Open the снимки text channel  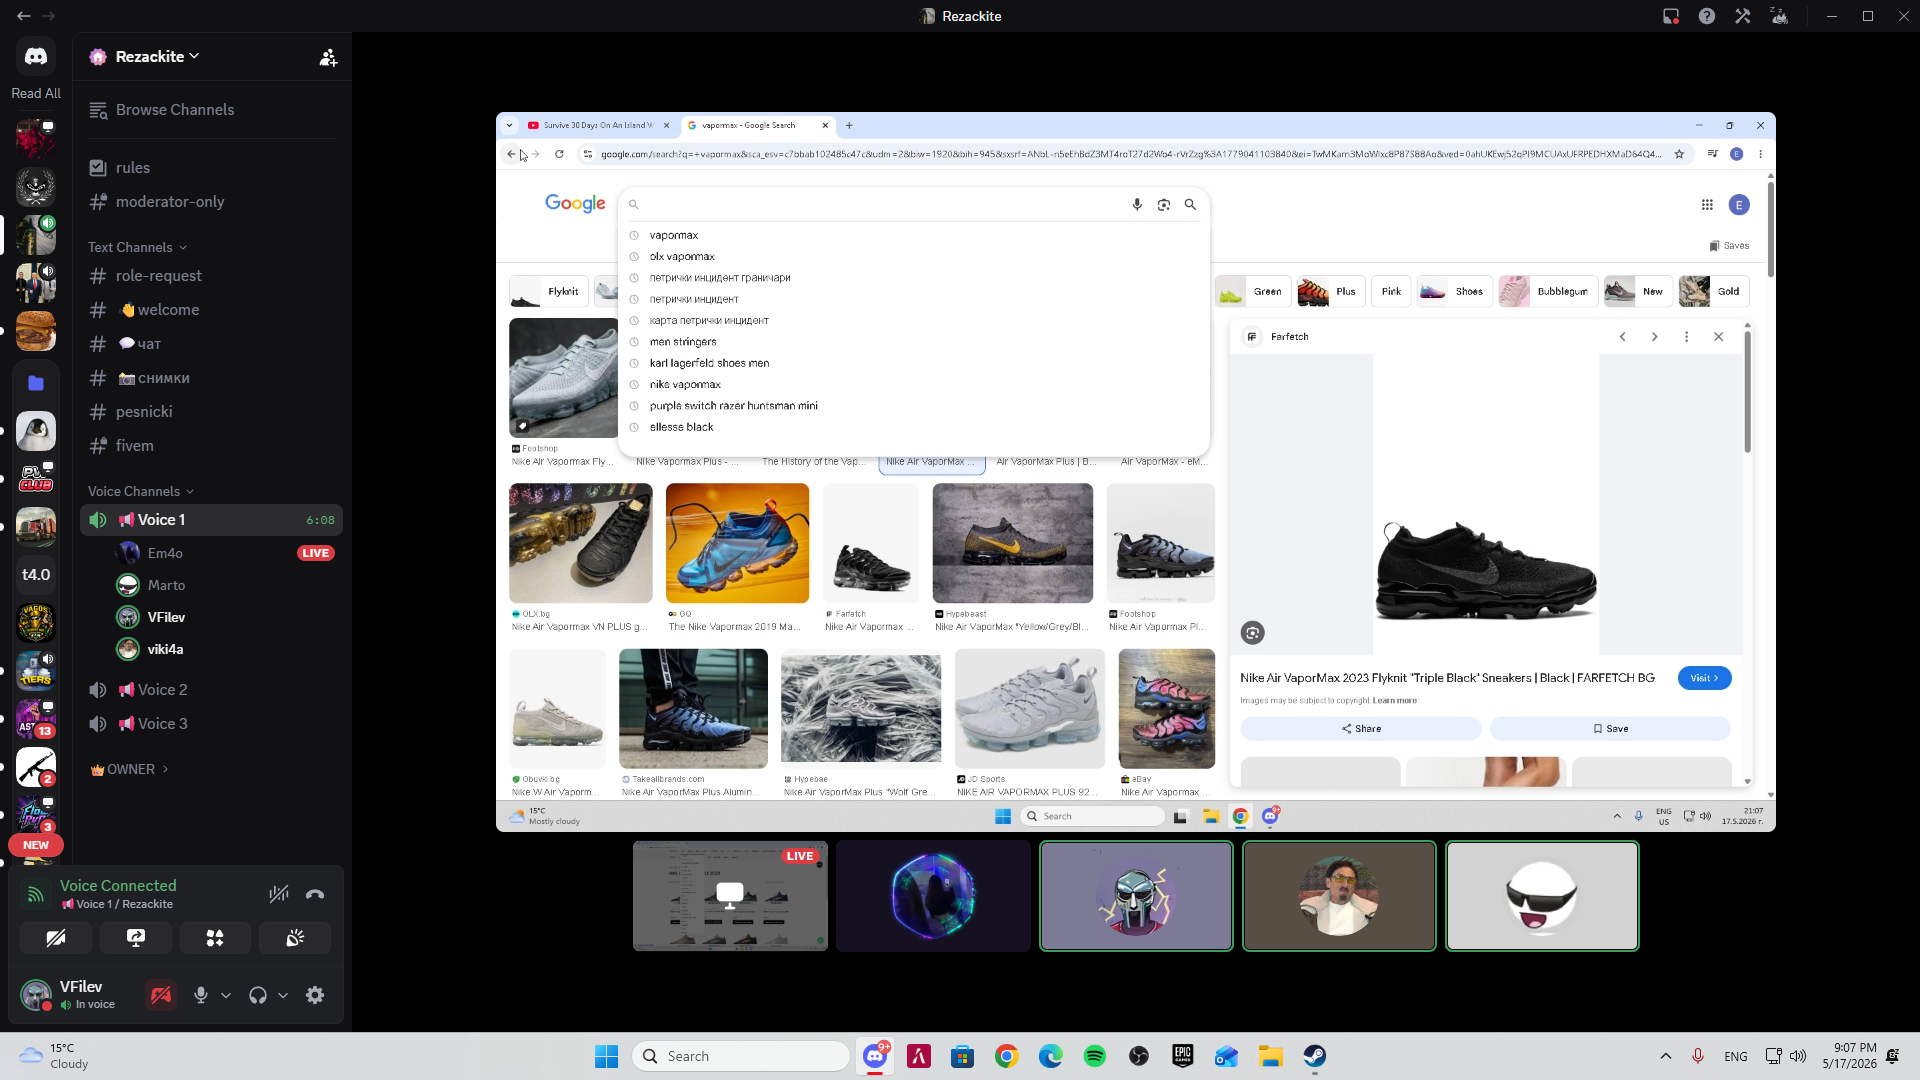(211, 378)
